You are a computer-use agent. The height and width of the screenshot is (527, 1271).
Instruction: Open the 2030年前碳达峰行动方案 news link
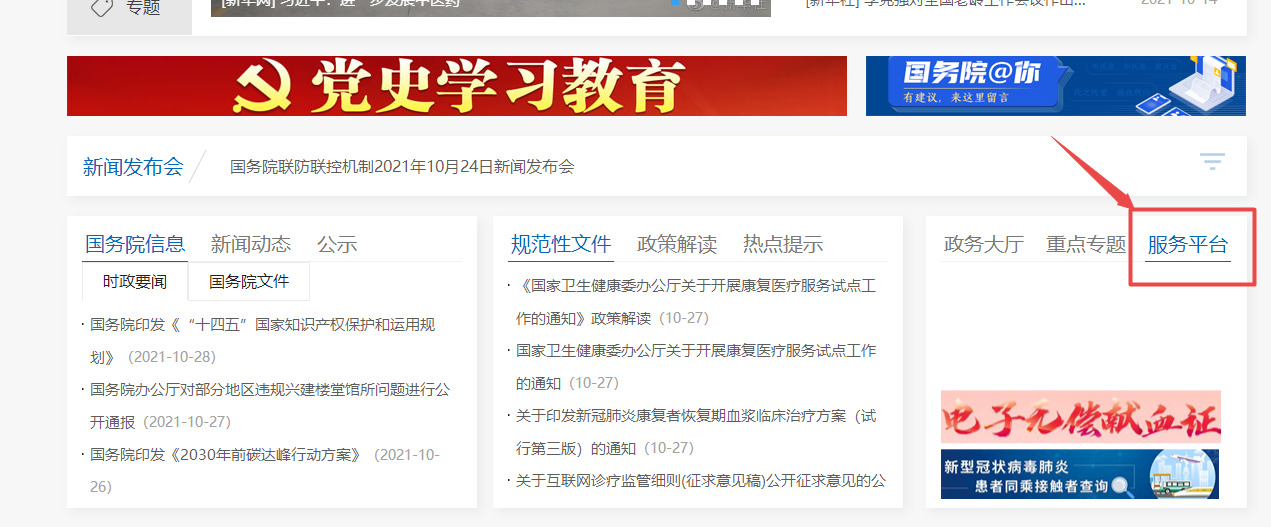click(225, 454)
